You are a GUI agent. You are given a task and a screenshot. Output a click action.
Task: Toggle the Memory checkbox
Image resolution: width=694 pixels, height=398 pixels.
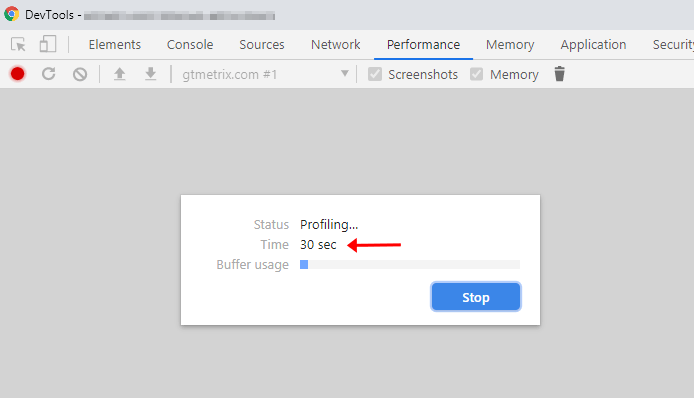click(477, 74)
